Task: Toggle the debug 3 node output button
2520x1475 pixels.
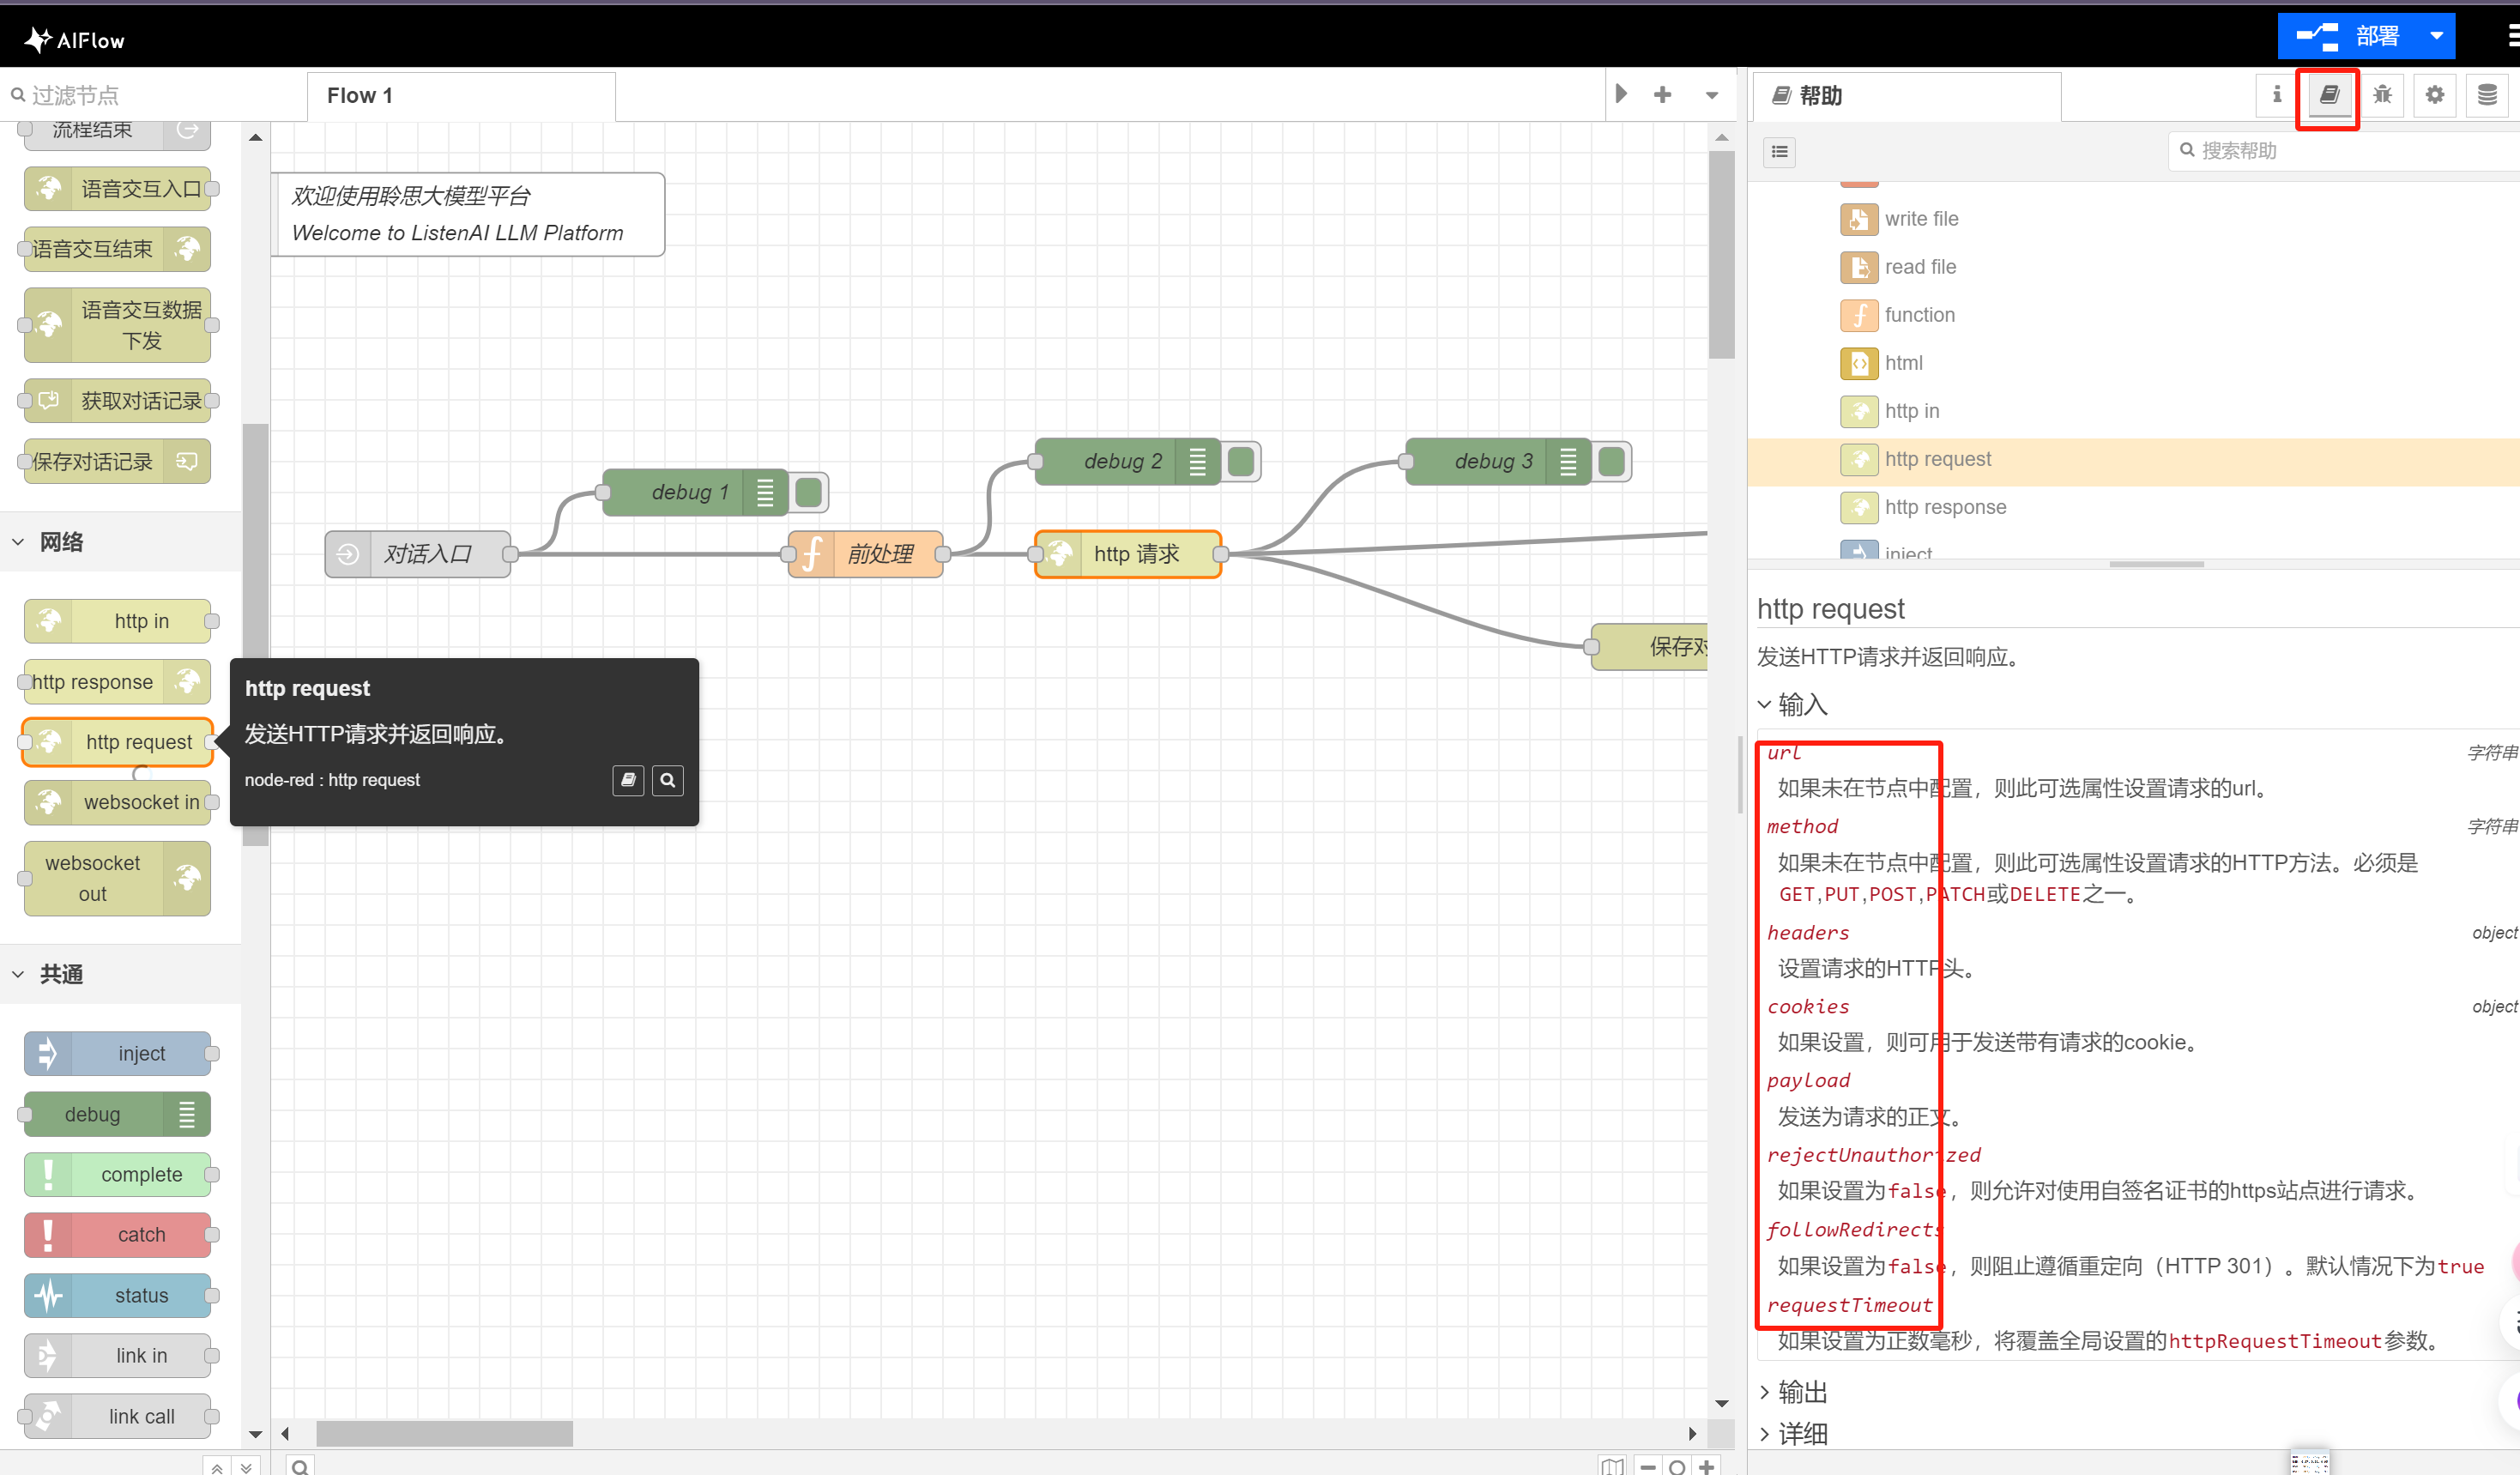Action: [x=1612, y=461]
